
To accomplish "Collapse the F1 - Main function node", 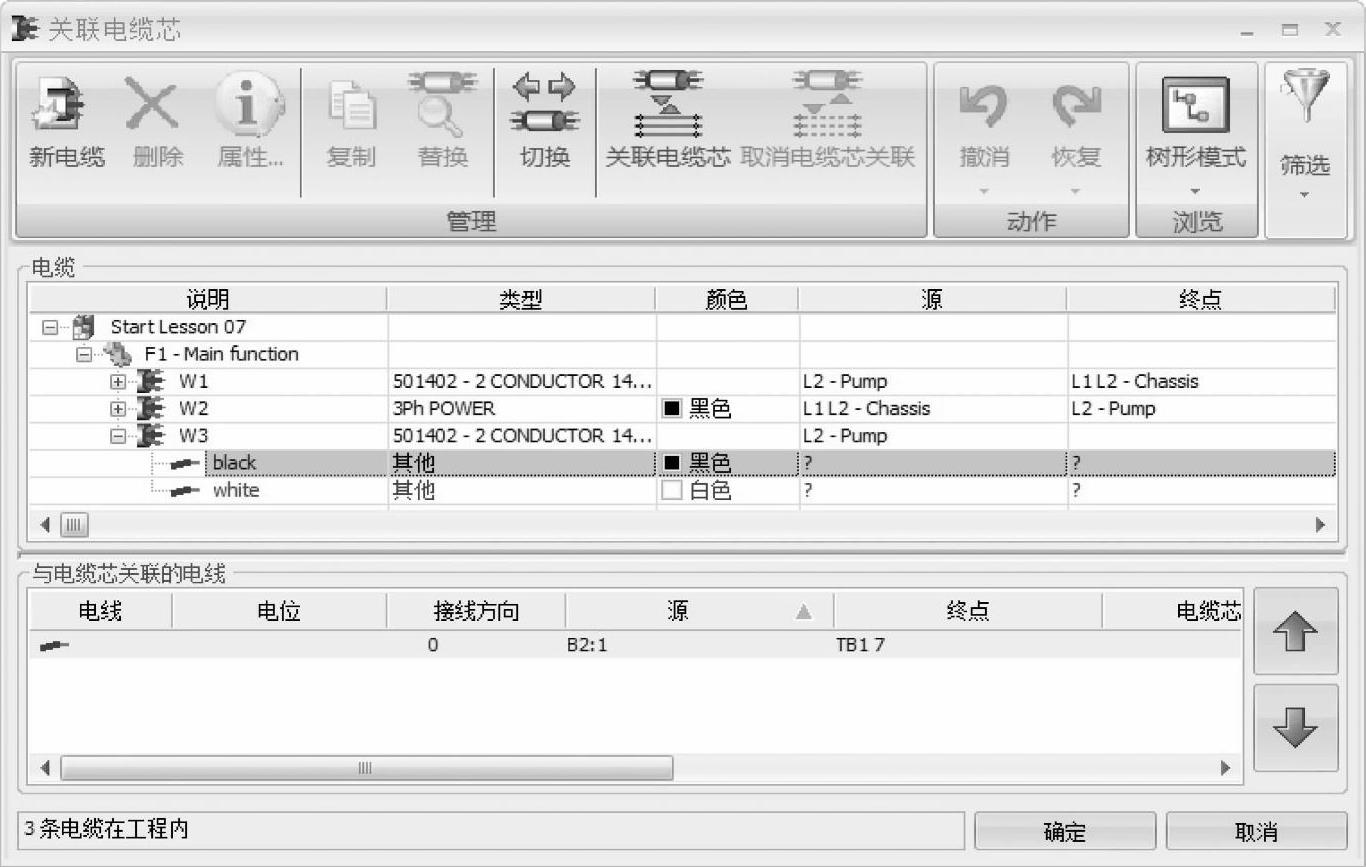I will click(84, 354).
